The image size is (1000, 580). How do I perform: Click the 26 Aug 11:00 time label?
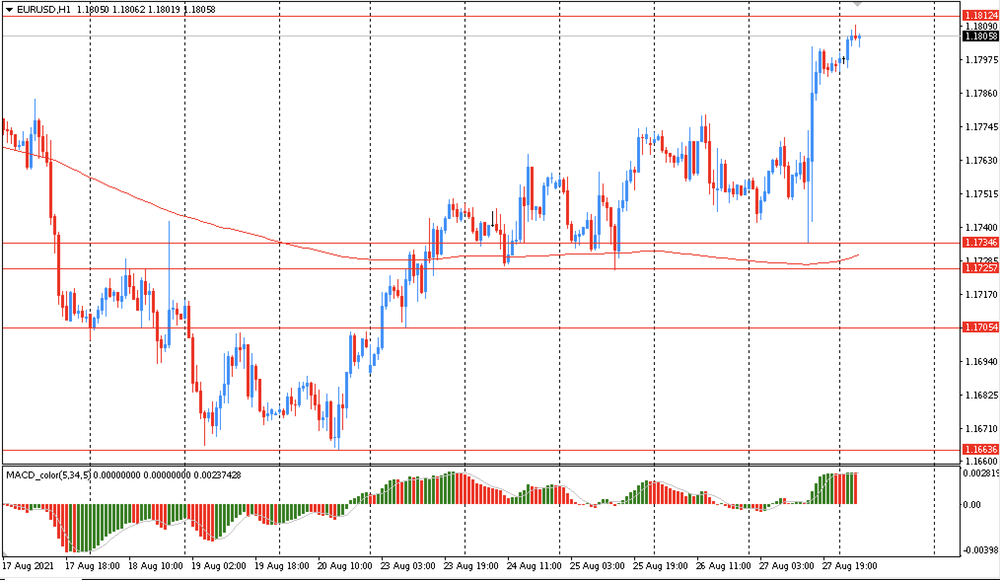(723, 566)
